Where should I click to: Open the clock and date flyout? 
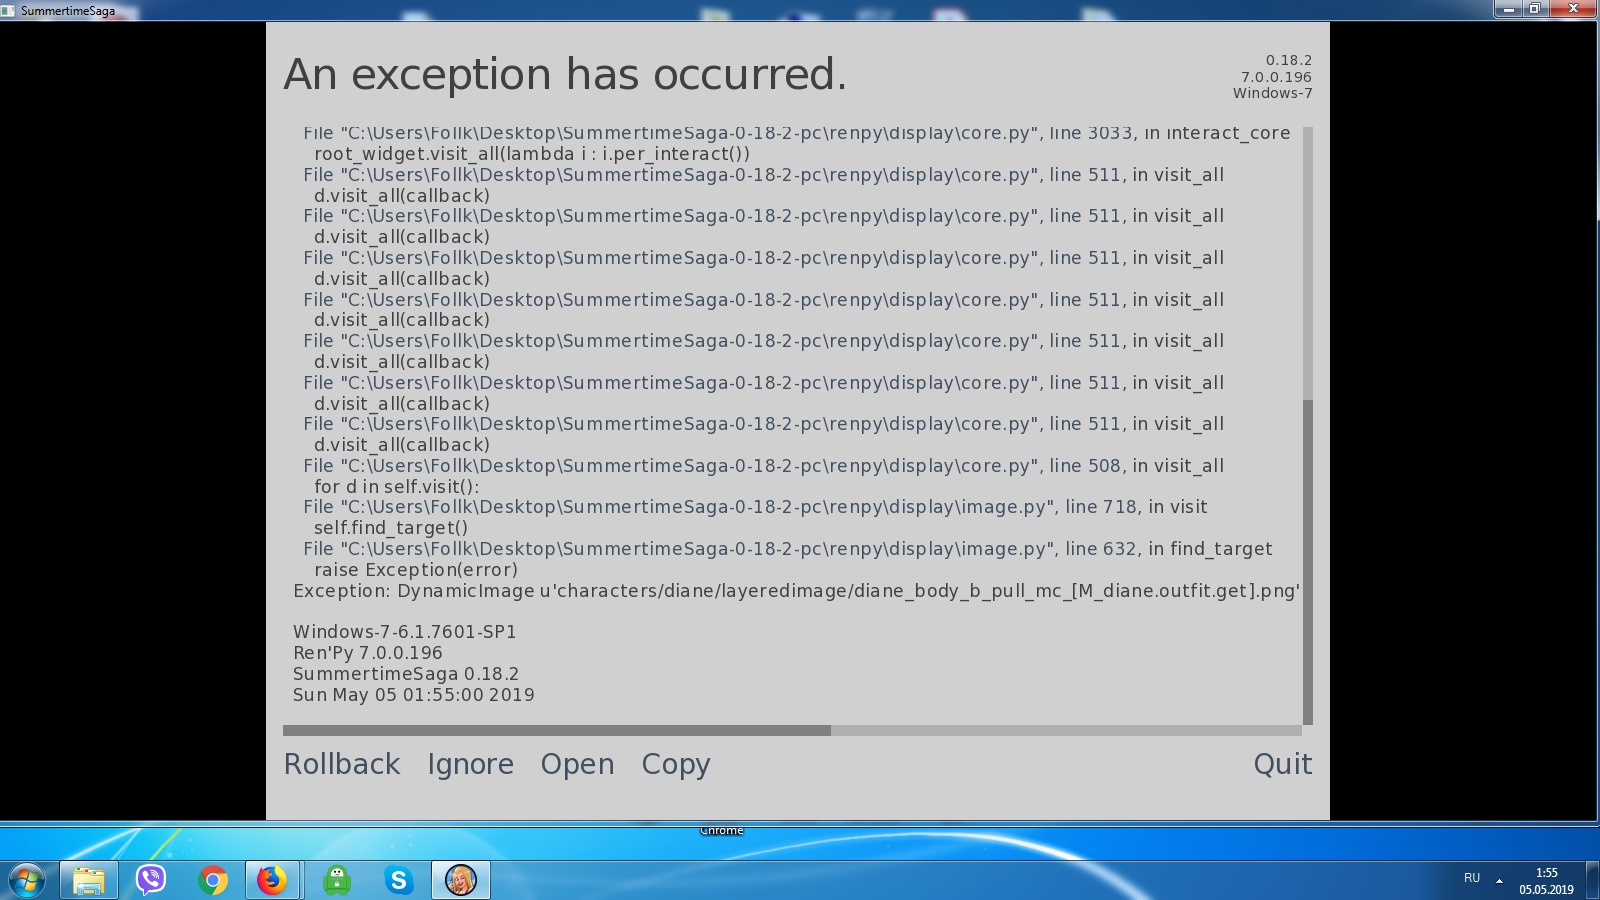1546,881
